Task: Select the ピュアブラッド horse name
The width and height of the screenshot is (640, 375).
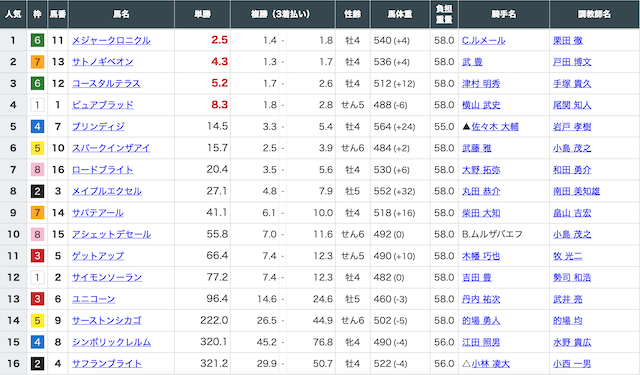Action: pyautogui.click(x=102, y=105)
